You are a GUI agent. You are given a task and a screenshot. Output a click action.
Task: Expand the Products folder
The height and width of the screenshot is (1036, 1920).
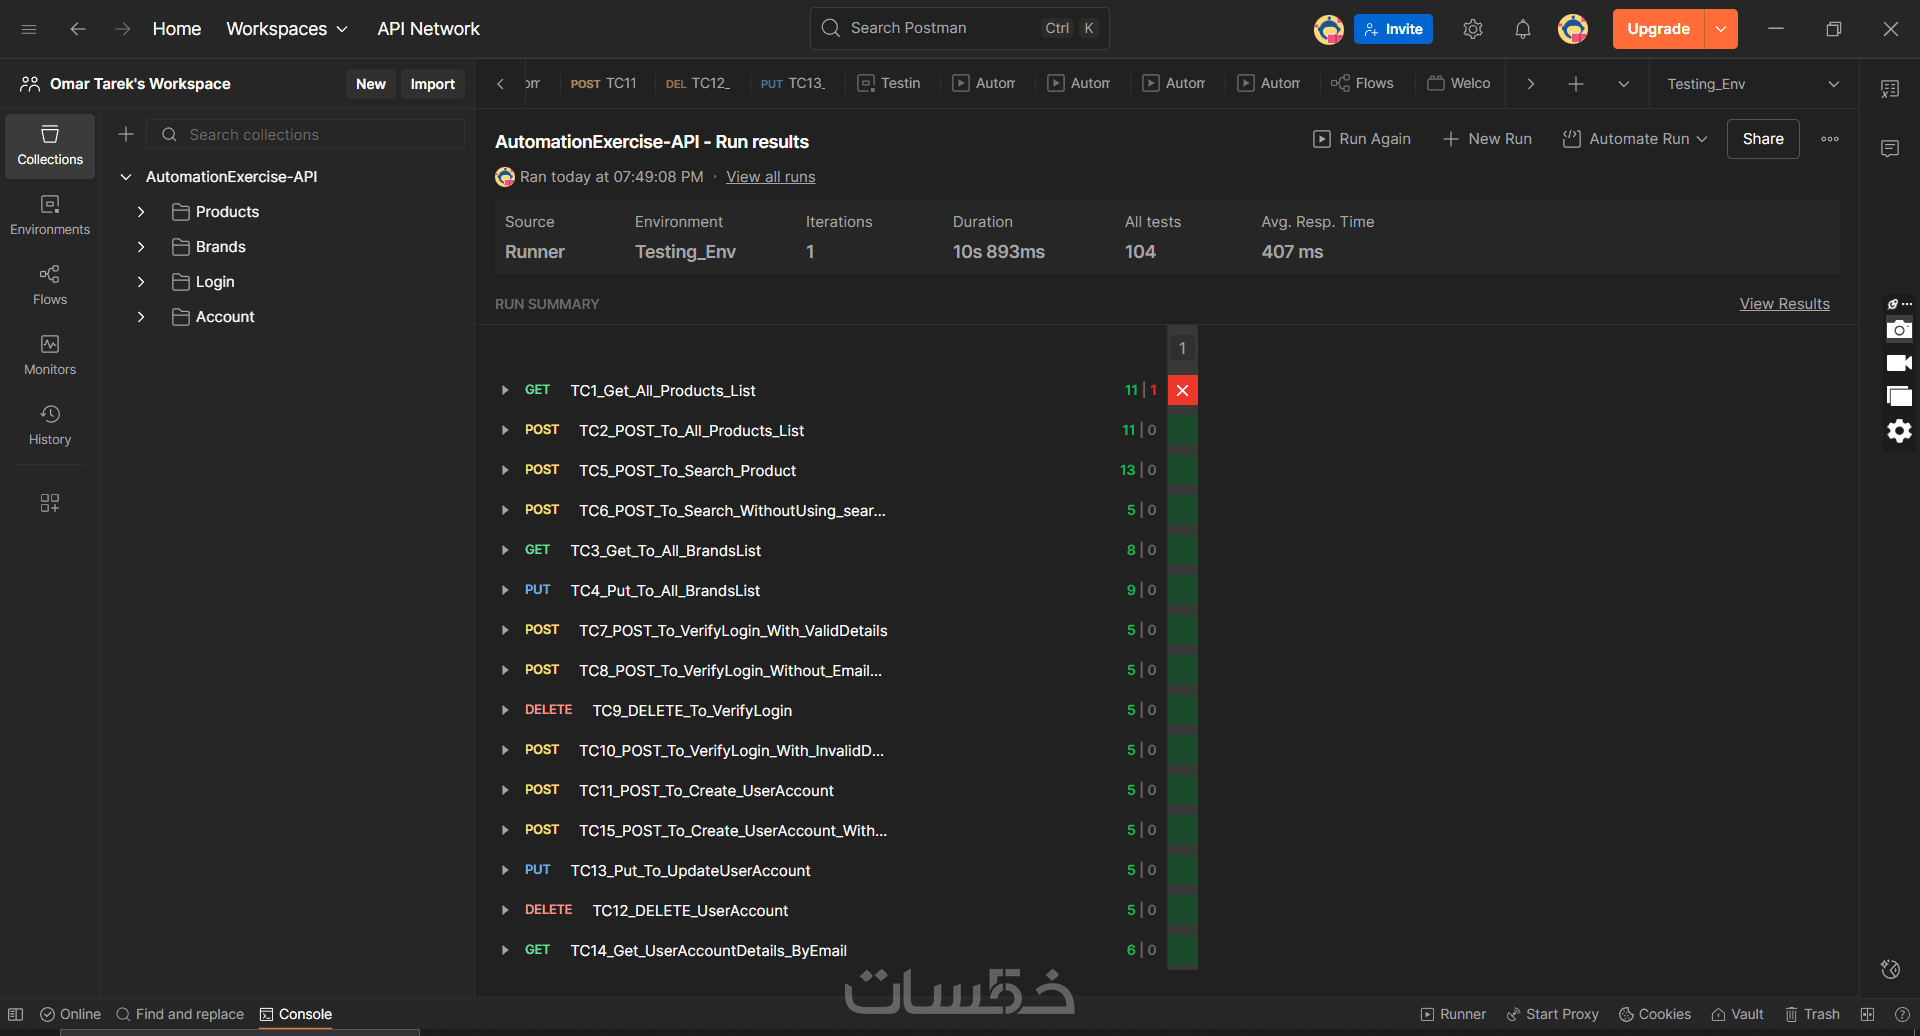(x=141, y=212)
